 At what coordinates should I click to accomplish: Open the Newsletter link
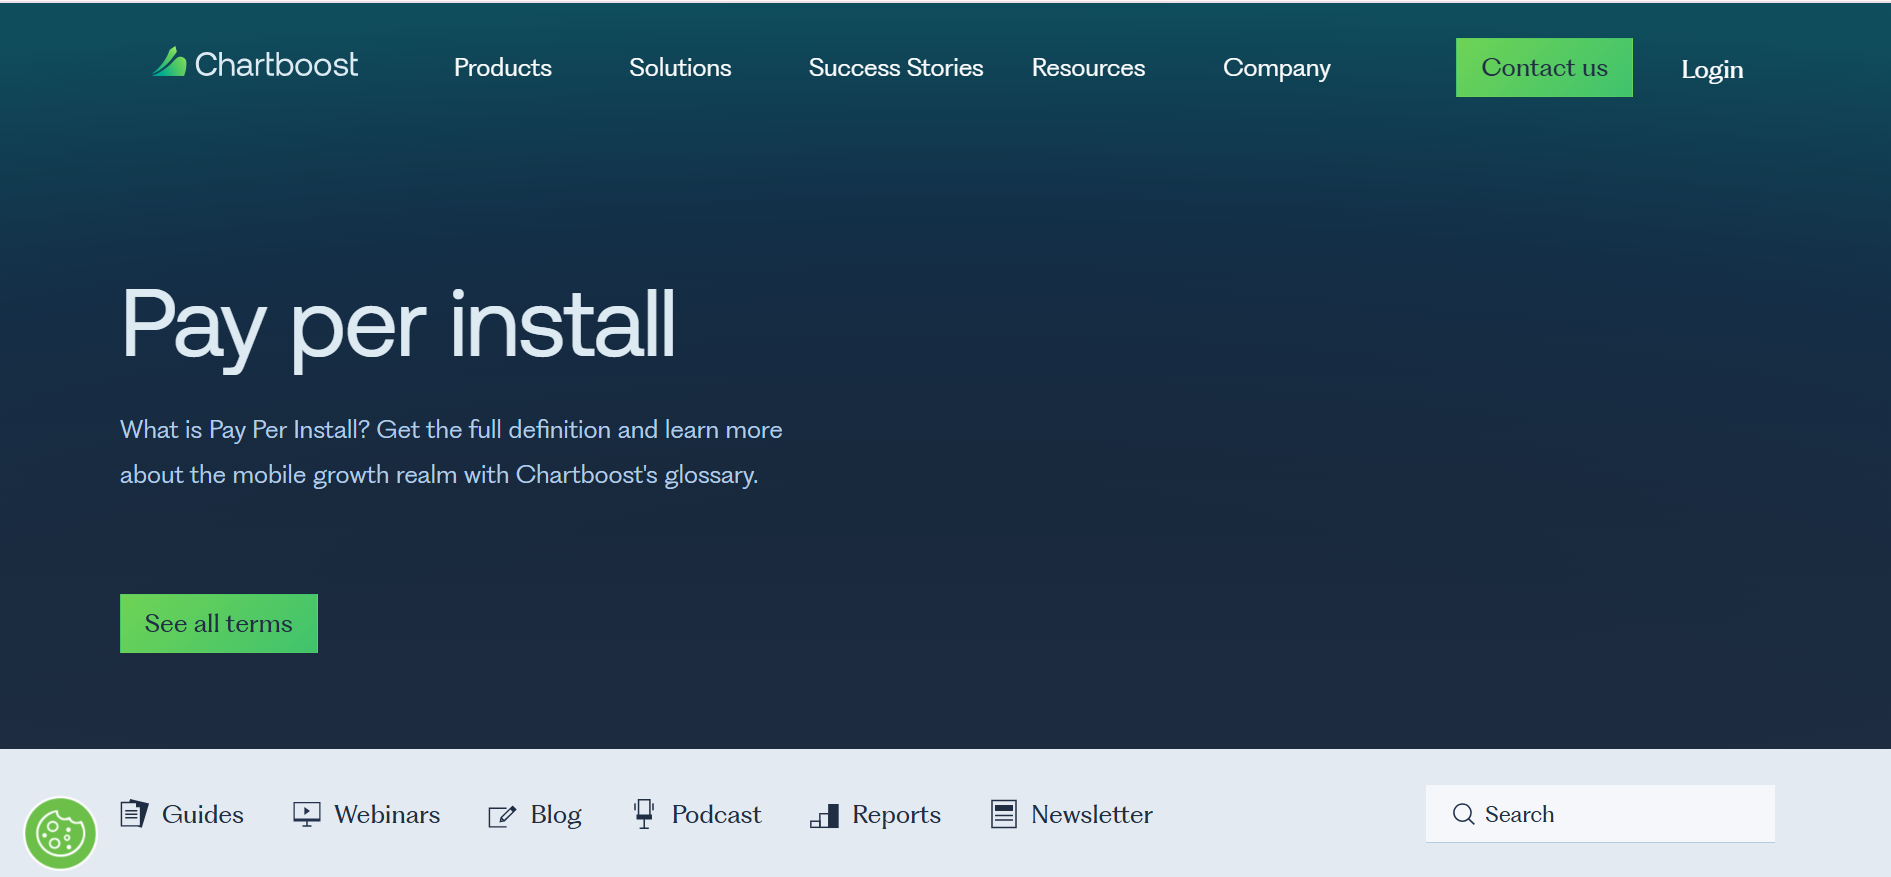point(1092,814)
